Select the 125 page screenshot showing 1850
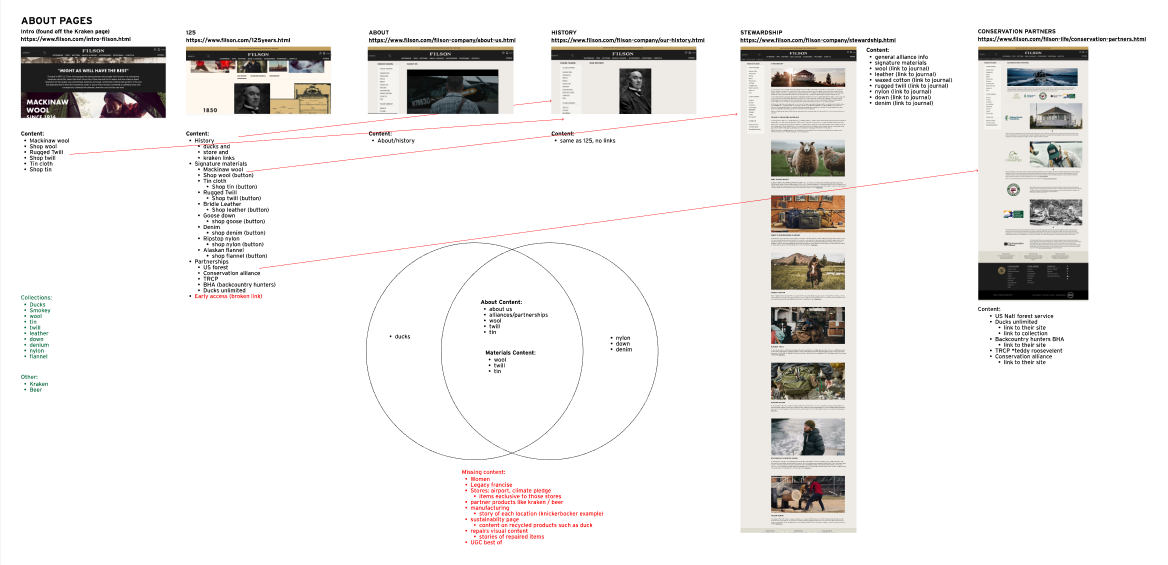Screen dimensions: 1168x565 click(x=258, y=81)
